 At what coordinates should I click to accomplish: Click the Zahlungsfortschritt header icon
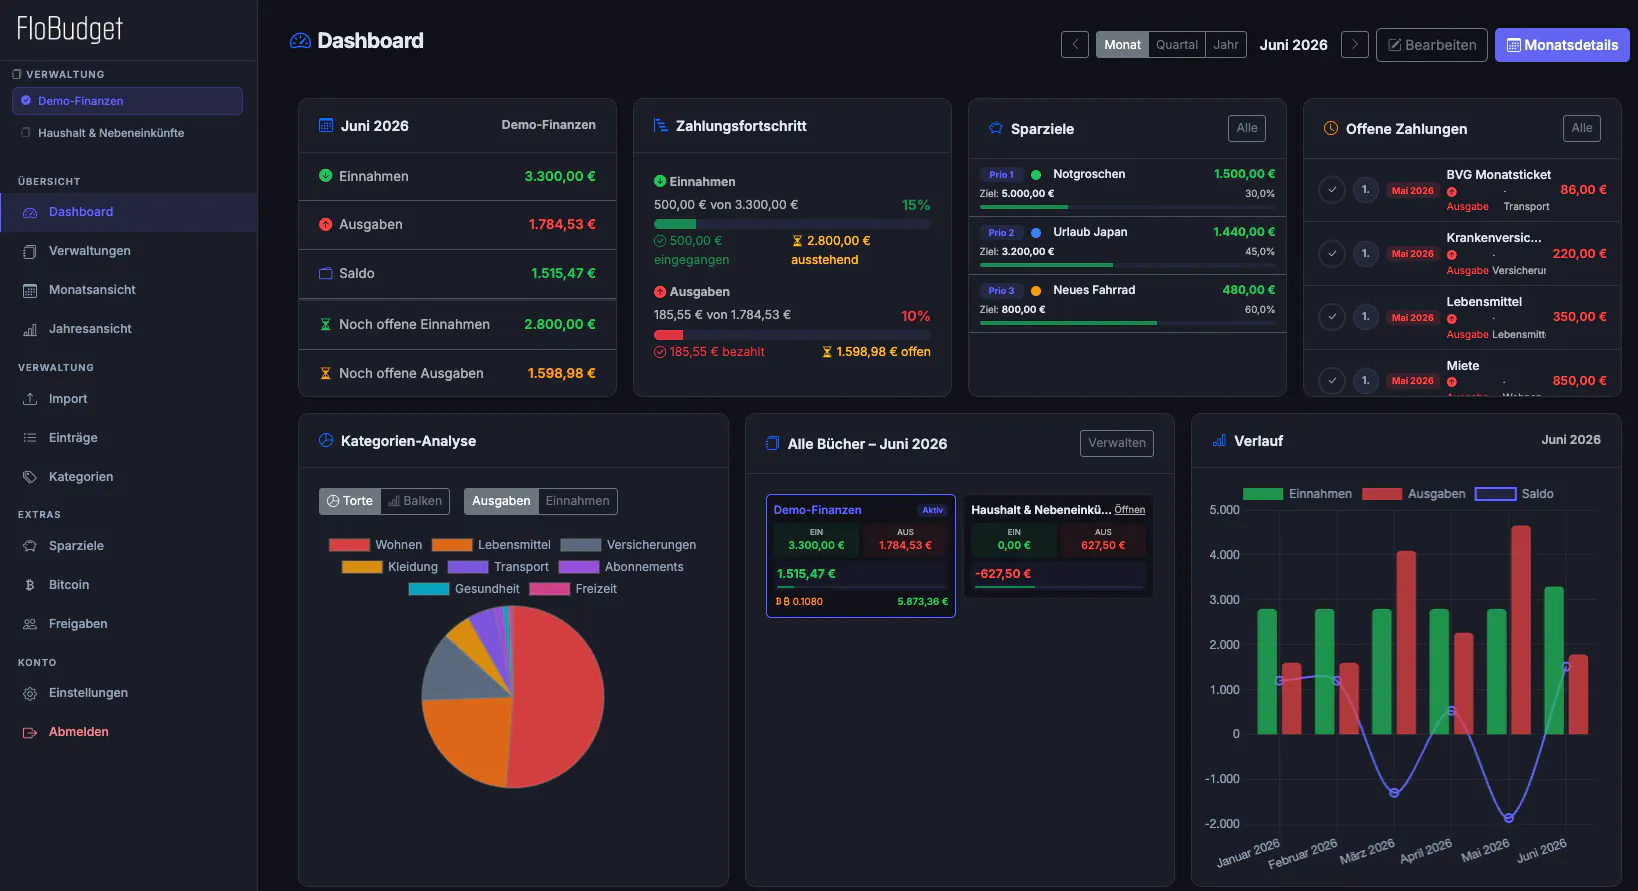(661, 125)
